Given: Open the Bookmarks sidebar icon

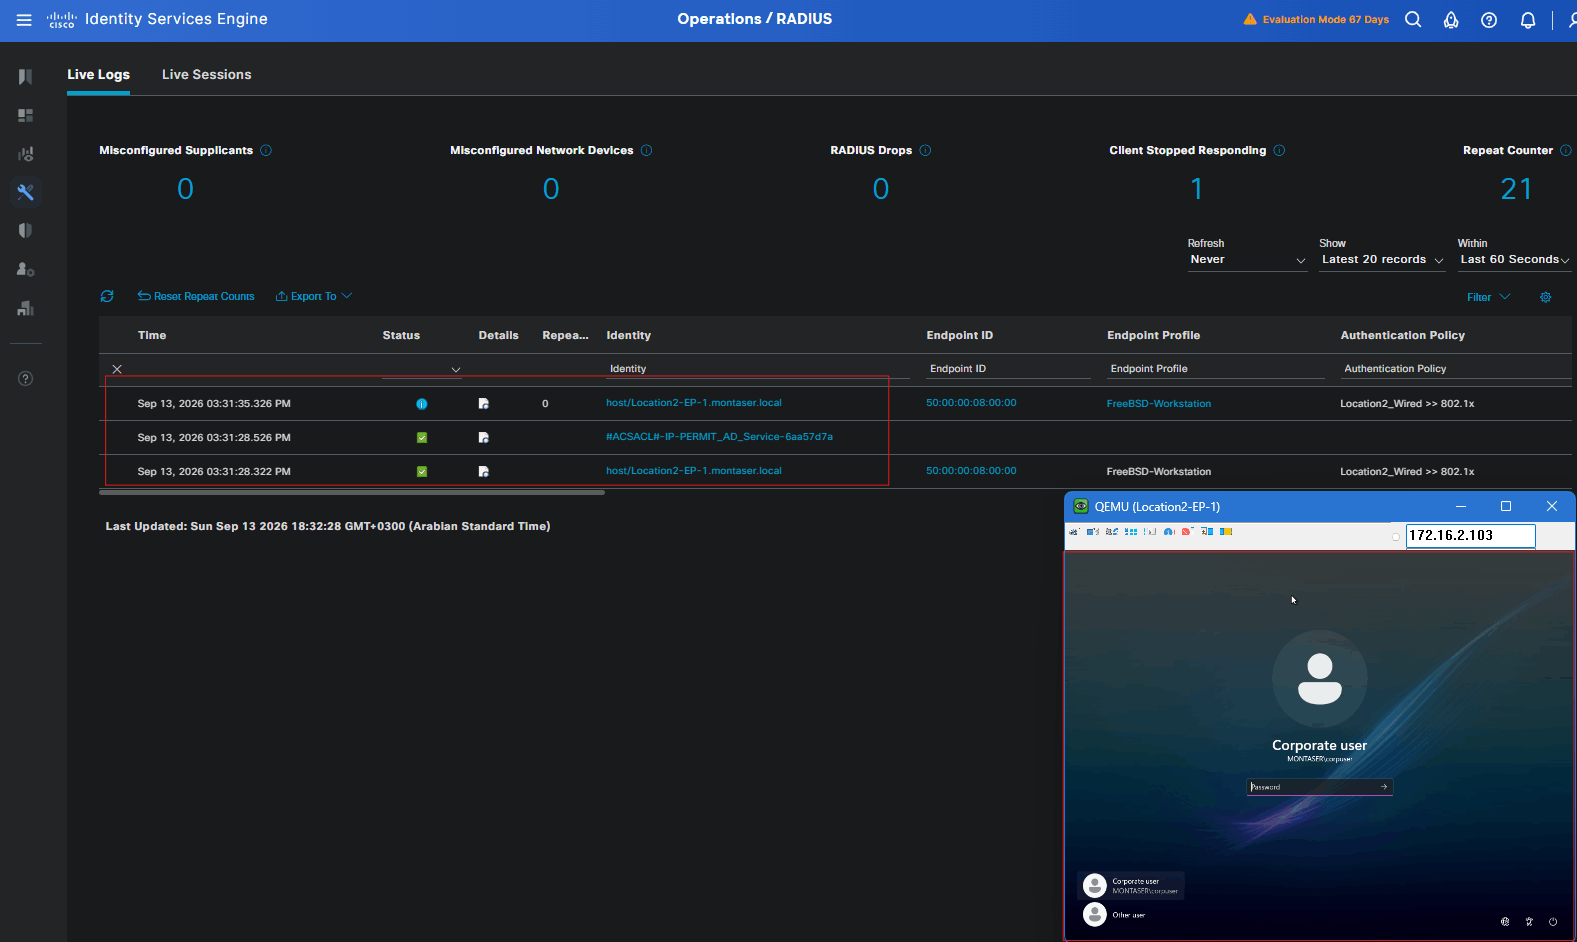Looking at the screenshot, I should click(x=26, y=77).
